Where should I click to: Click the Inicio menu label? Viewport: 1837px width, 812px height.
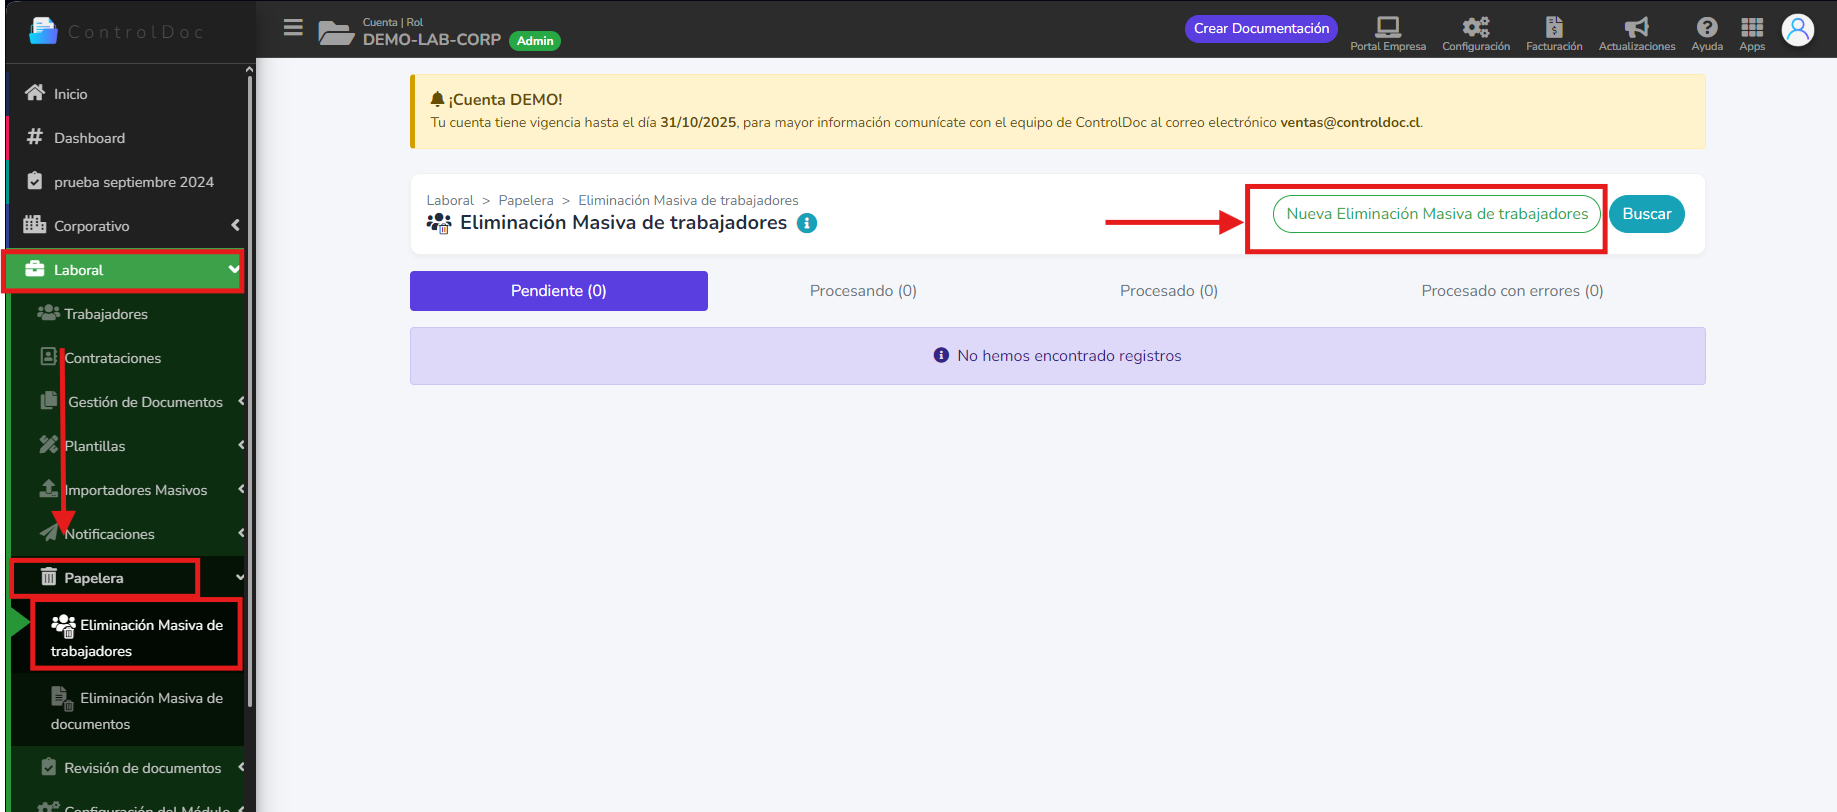71,94
